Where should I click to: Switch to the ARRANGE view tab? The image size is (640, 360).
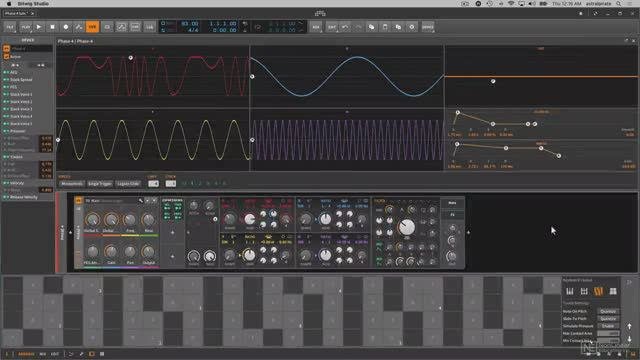click(x=26, y=354)
